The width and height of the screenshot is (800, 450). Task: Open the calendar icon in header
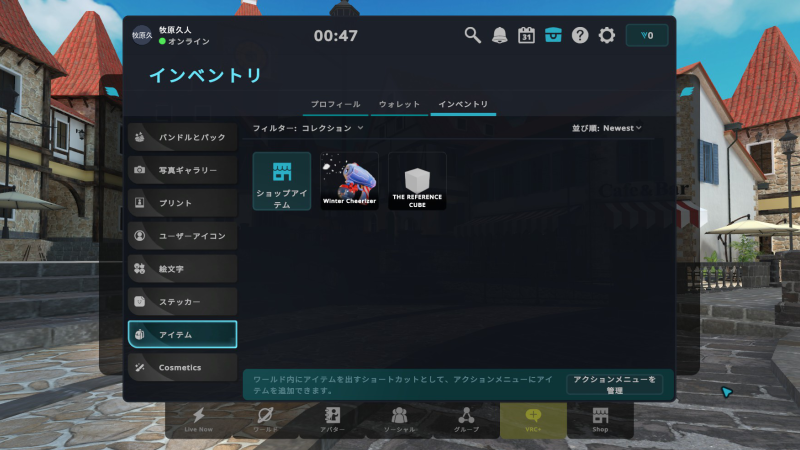pos(527,35)
